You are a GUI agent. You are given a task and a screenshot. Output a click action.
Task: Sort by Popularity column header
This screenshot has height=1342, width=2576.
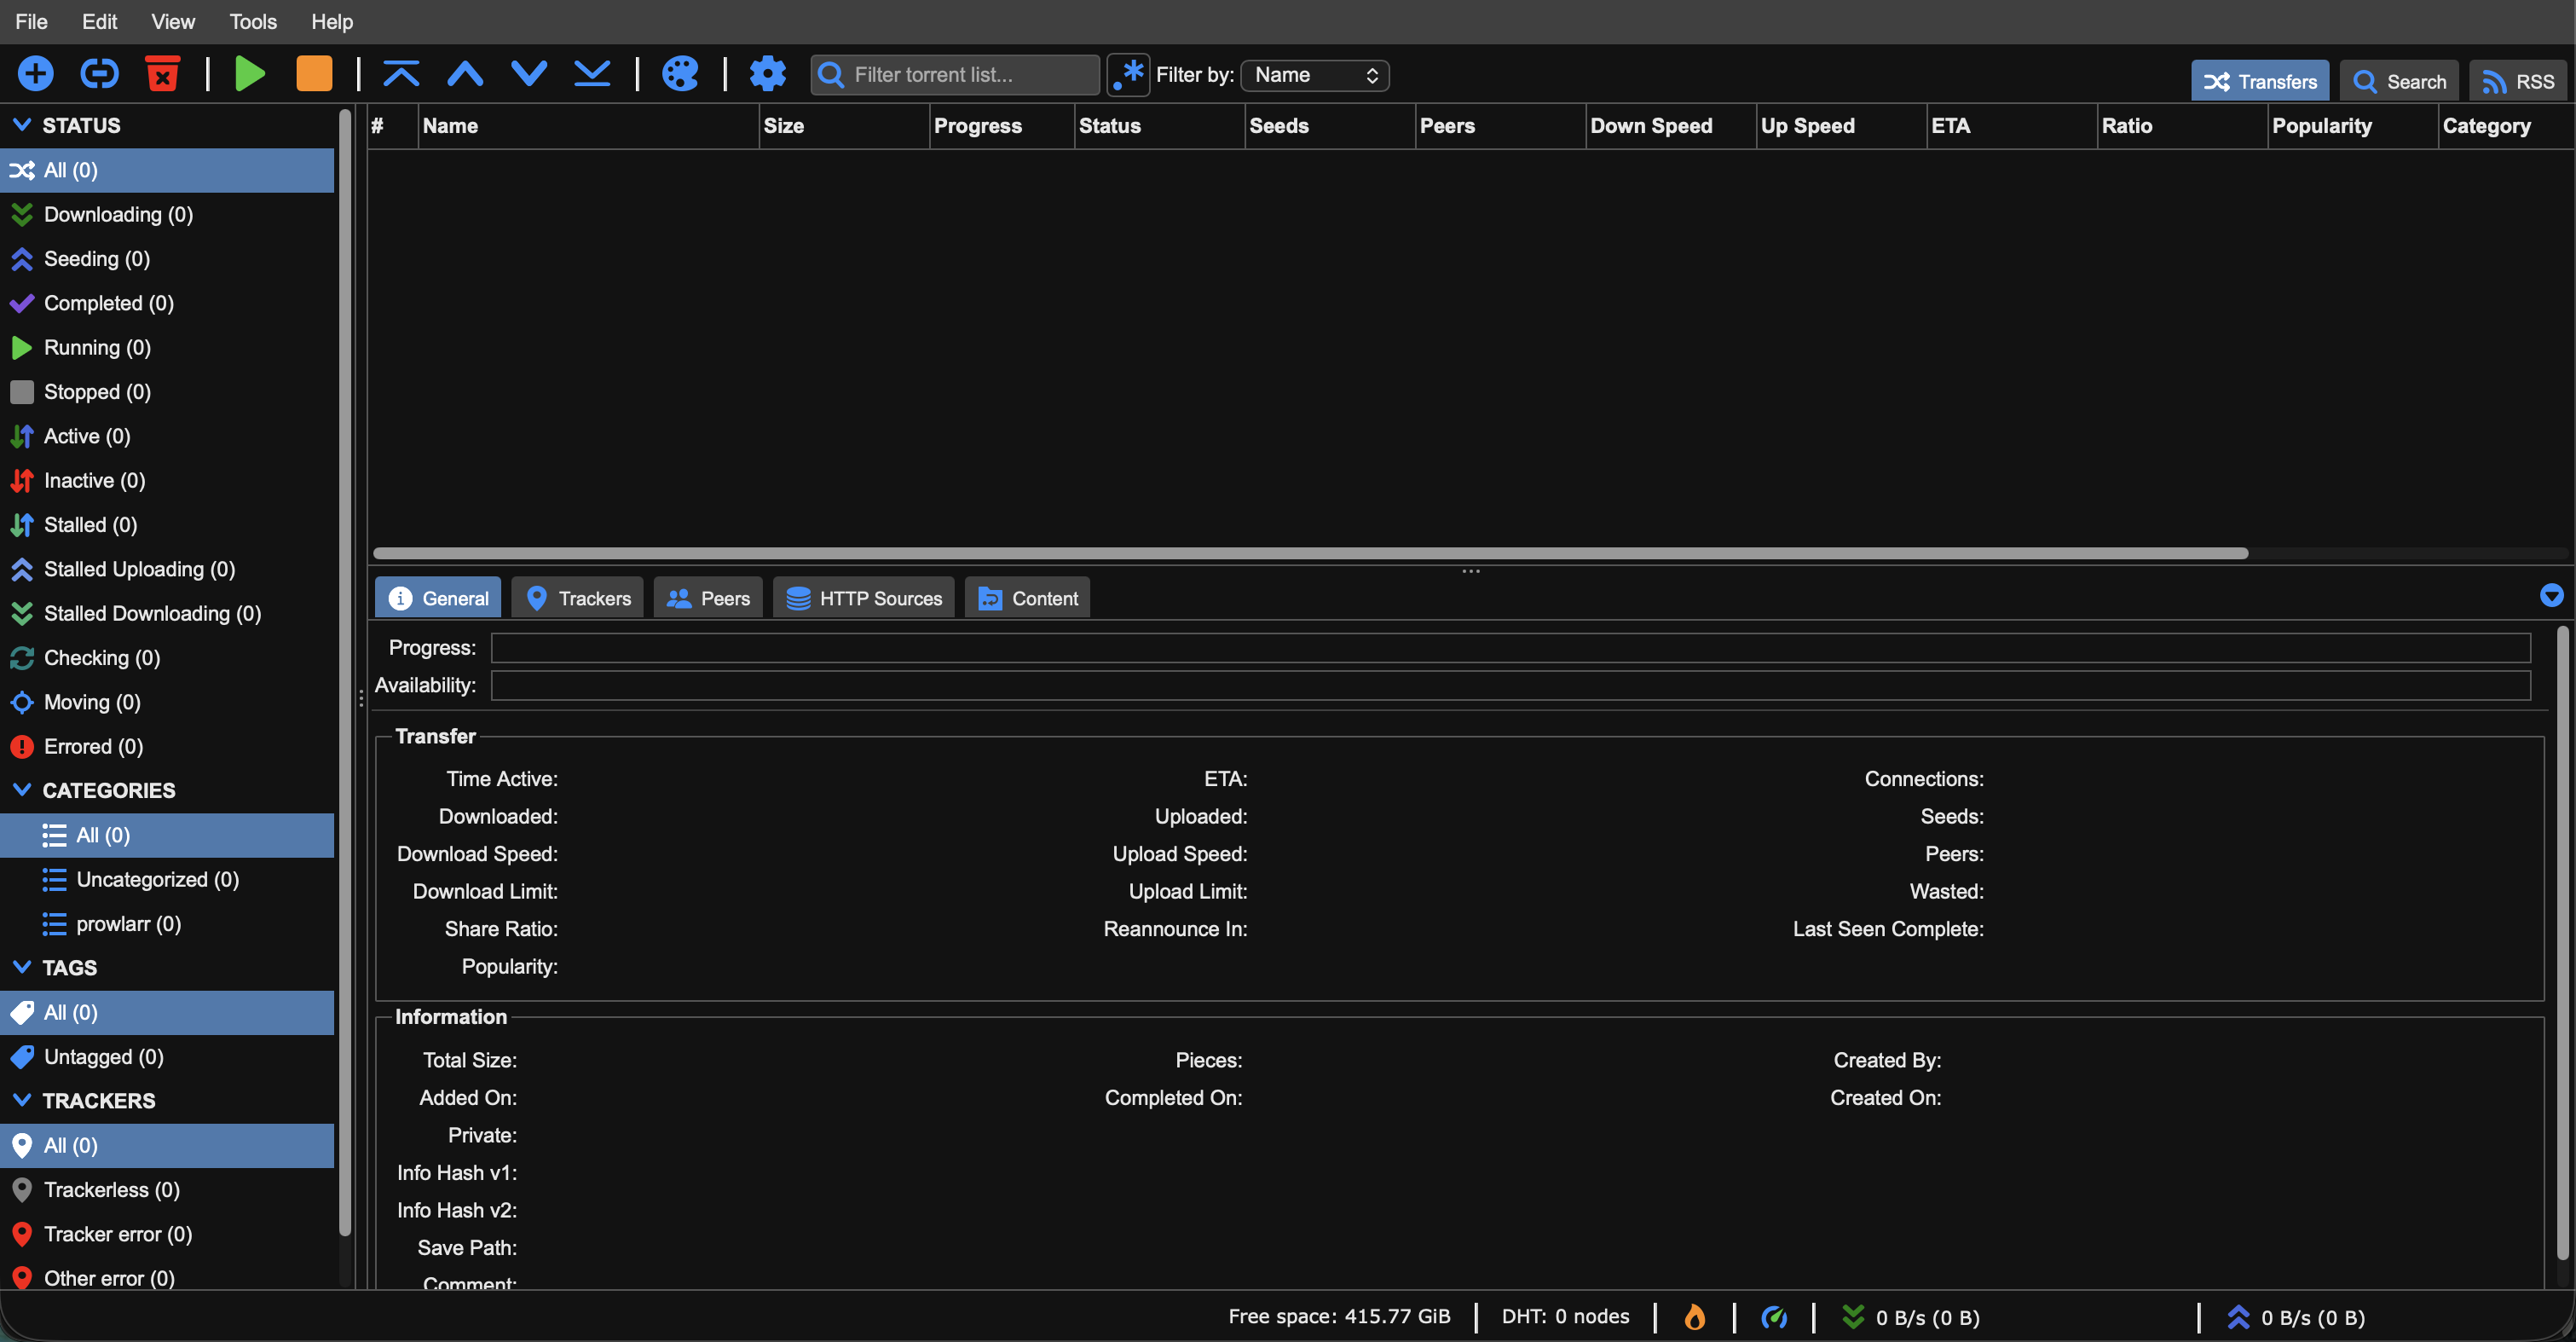coord(2353,126)
